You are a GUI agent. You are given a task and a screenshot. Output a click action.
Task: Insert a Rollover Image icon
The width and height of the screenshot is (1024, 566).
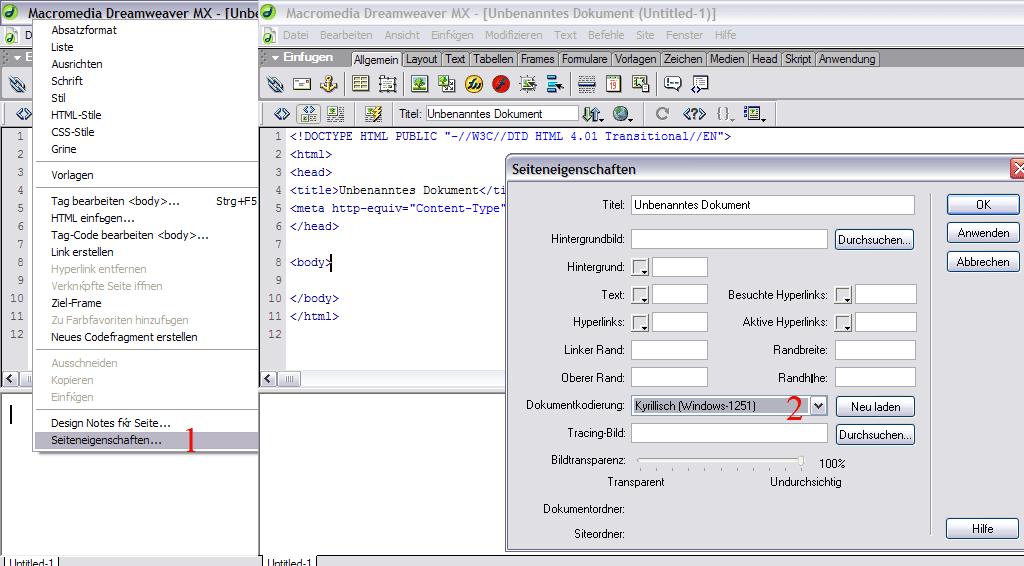click(x=528, y=84)
